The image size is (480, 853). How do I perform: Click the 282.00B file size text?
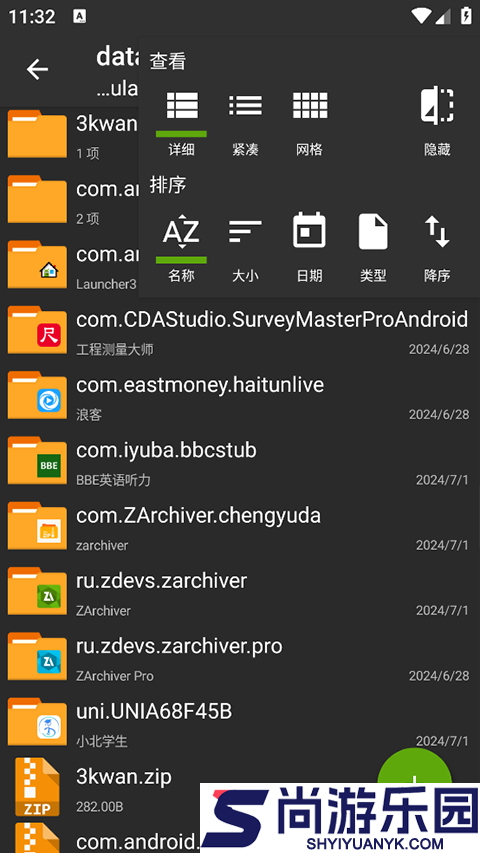click(x=100, y=806)
